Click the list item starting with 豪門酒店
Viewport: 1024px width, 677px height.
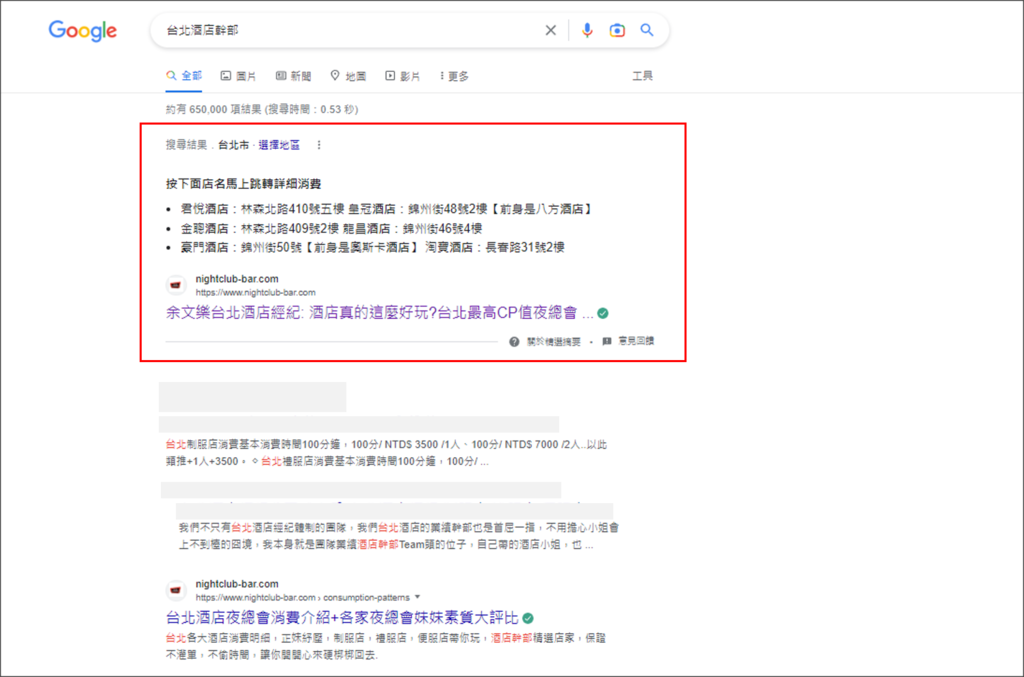[x=373, y=247]
